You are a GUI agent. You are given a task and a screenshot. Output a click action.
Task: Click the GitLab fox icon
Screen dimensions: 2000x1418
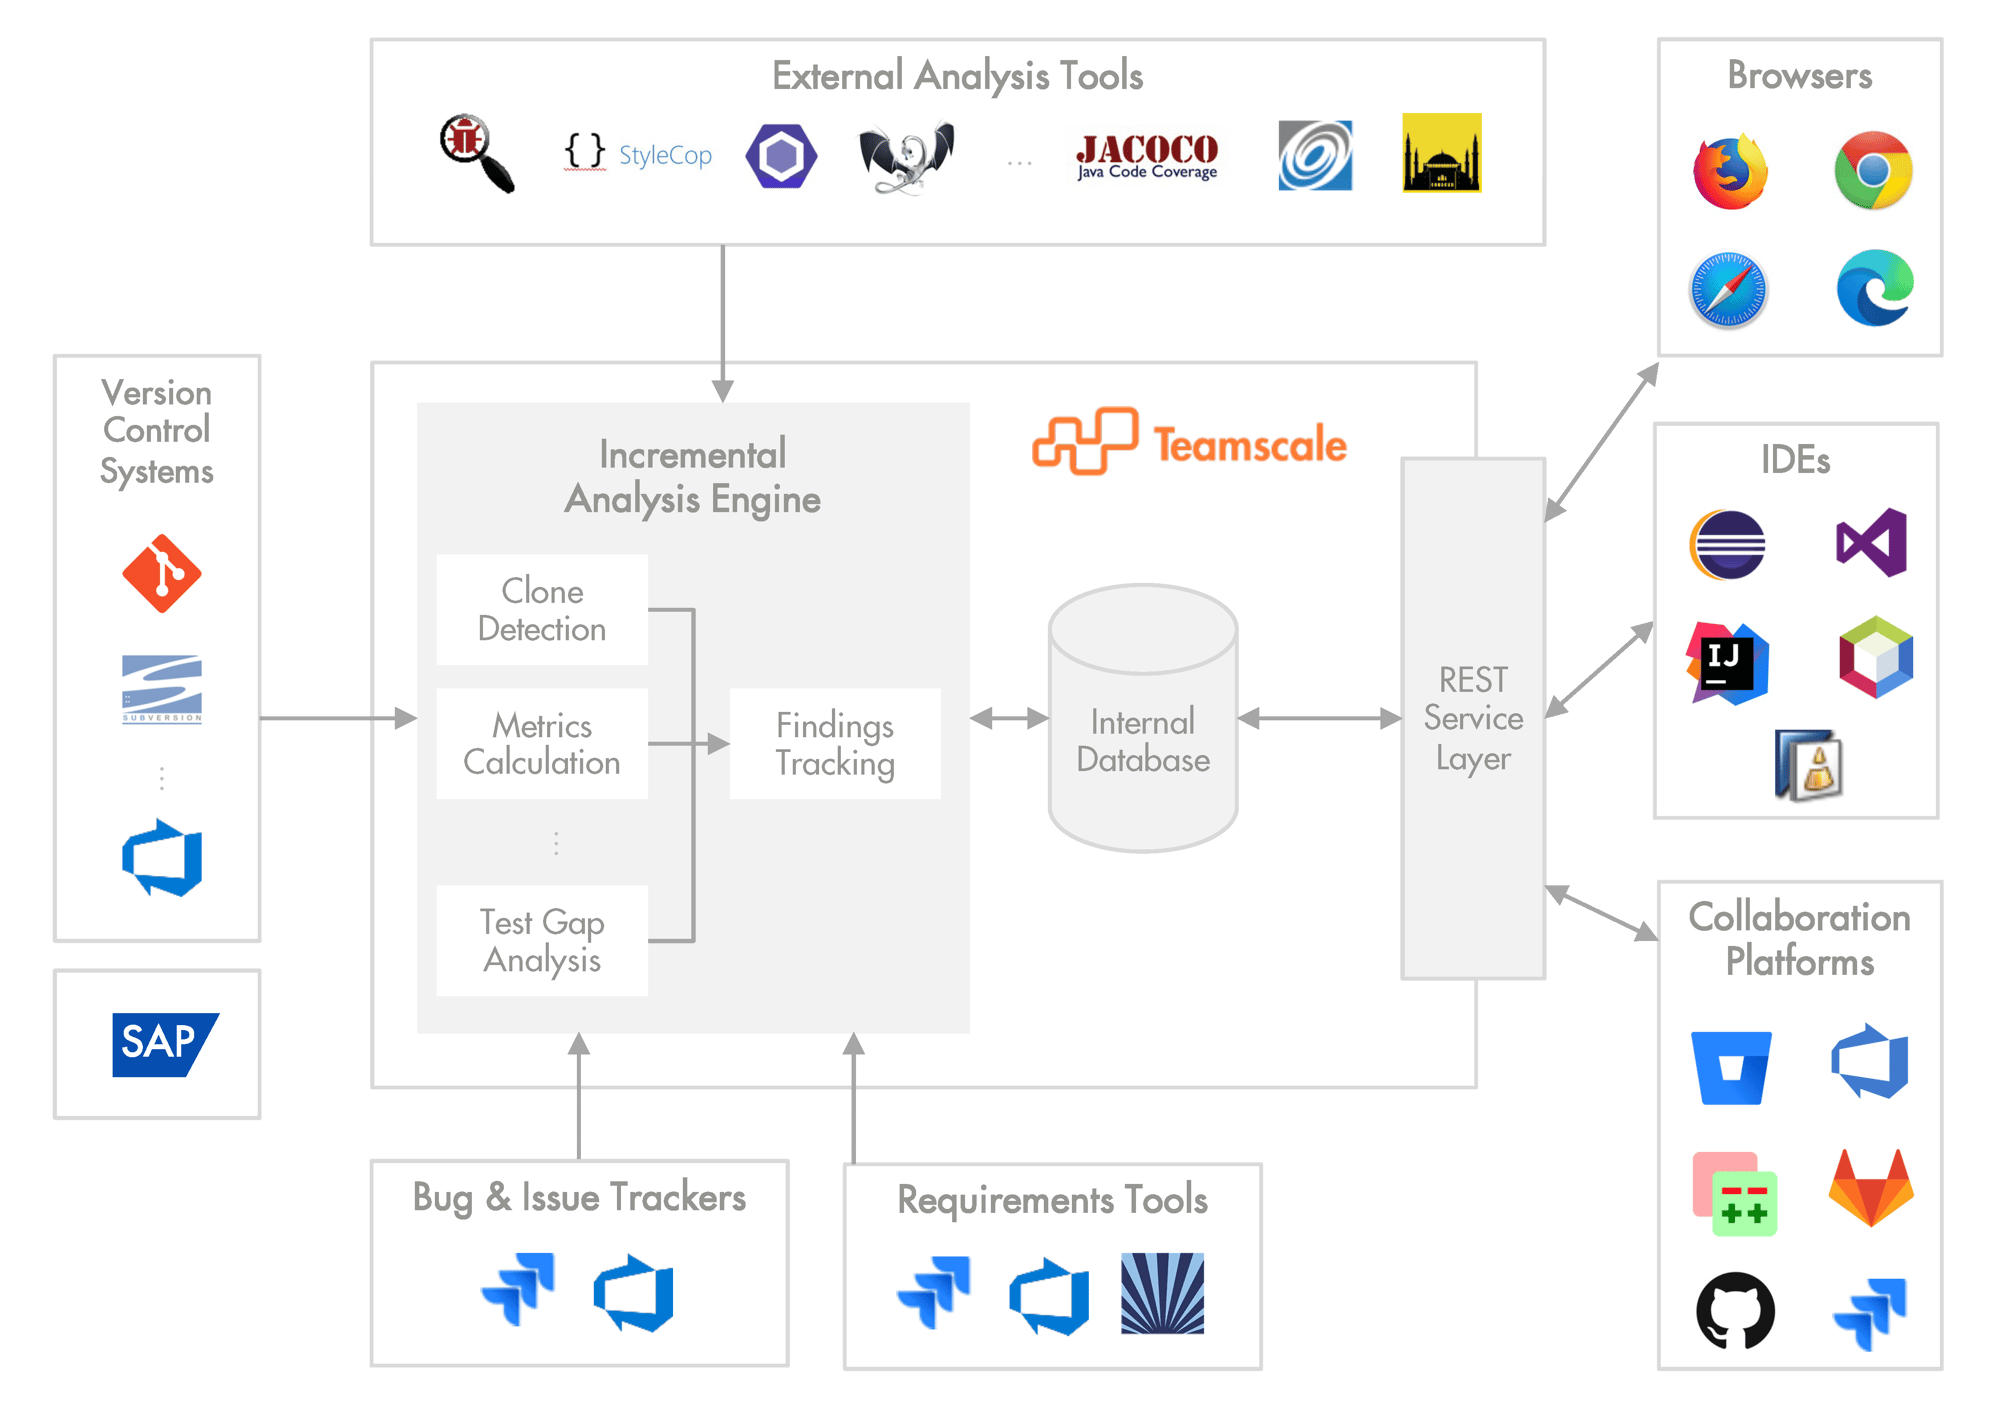(x=1871, y=1188)
